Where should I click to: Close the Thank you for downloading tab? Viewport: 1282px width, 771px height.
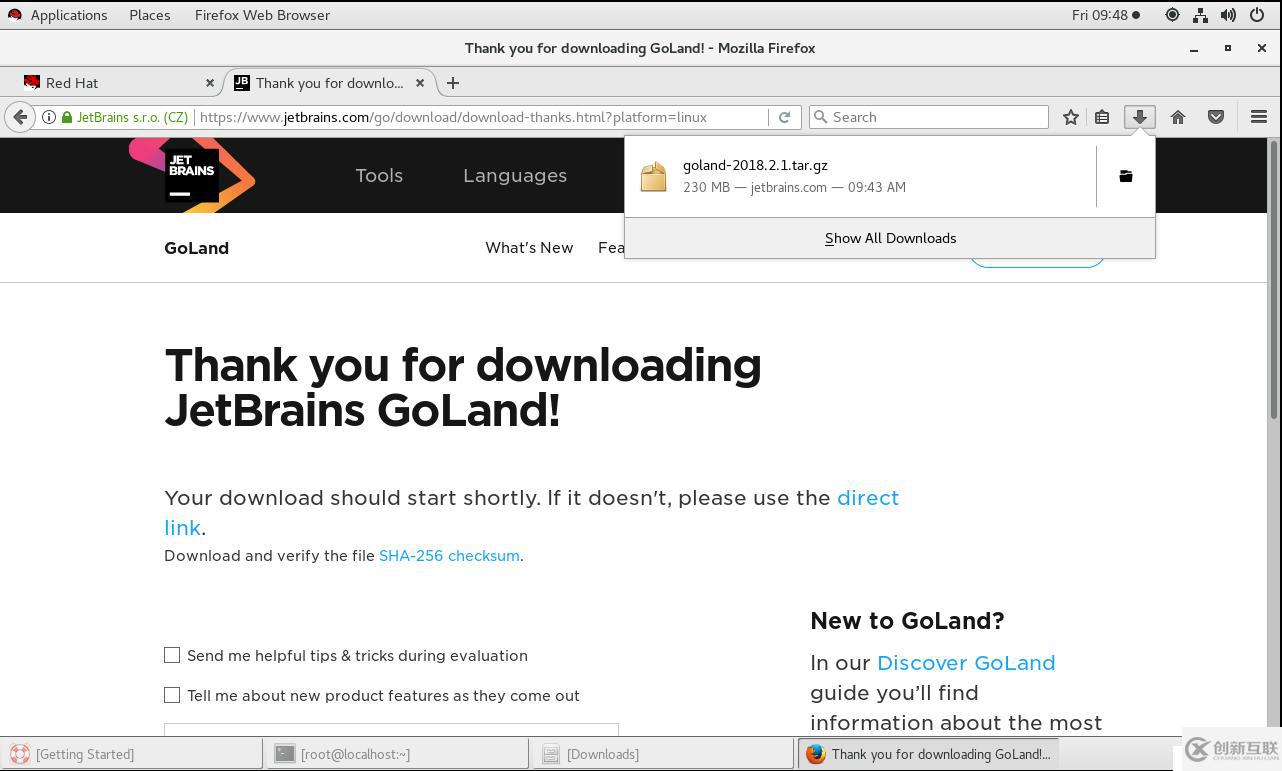click(420, 83)
